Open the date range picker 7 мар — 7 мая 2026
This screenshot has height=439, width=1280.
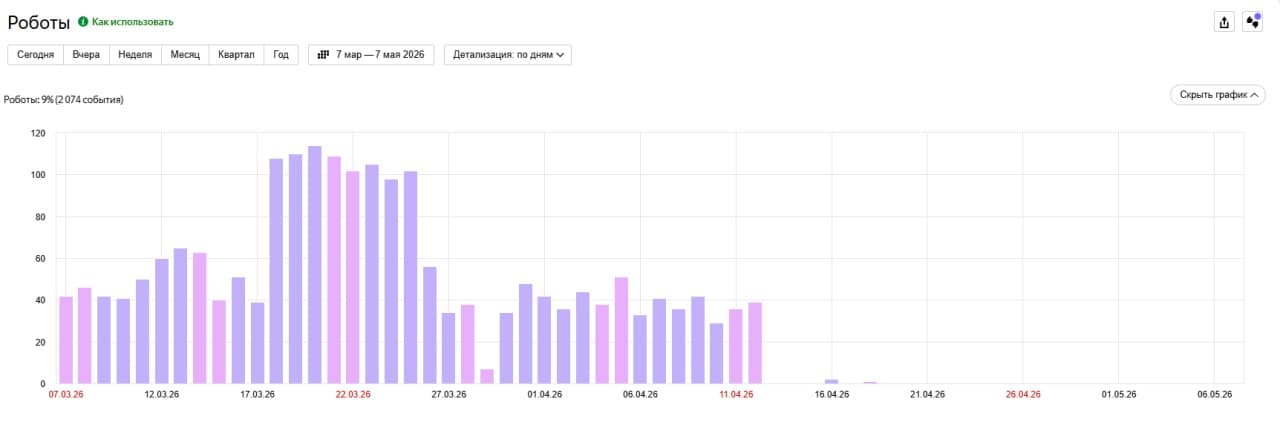point(371,55)
